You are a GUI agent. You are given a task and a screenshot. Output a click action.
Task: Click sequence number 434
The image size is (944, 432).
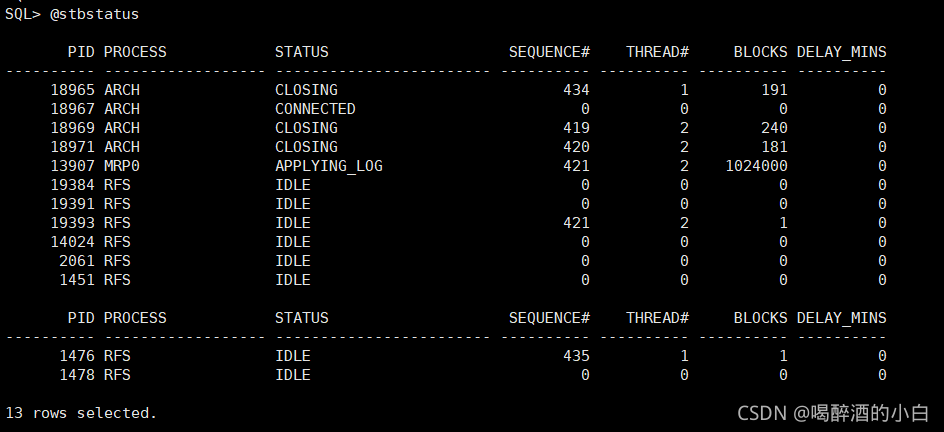click(x=576, y=90)
